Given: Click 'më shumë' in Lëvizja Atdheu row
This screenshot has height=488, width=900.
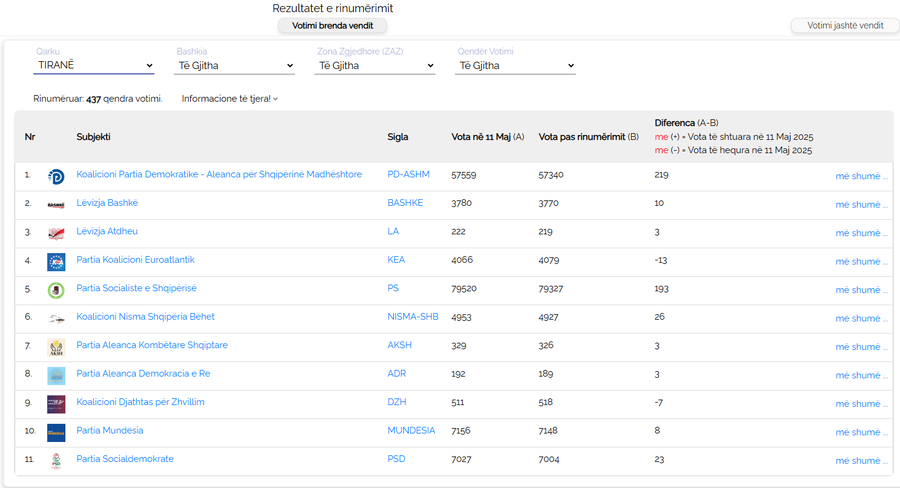Looking at the screenshot, I should 862,233.
